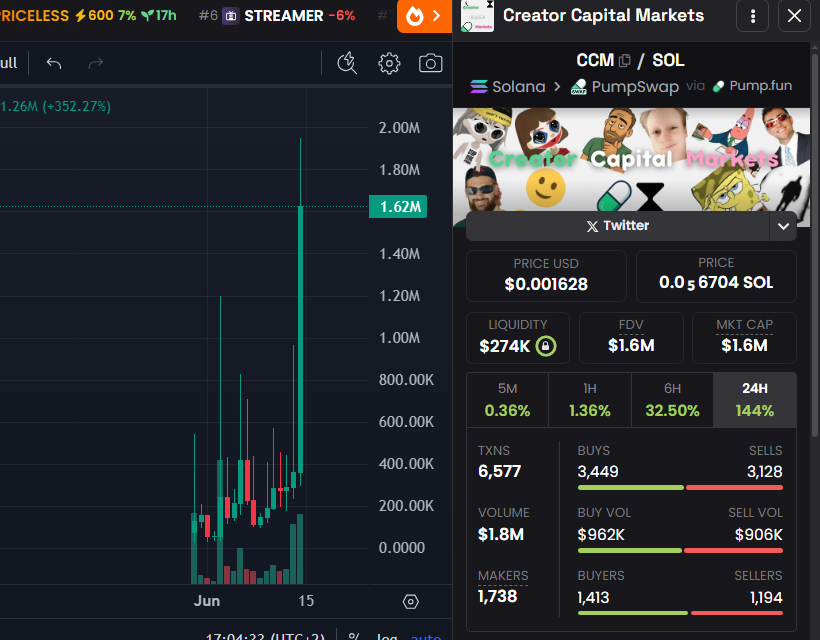Click the Pump.fun source link

(753, 86)
